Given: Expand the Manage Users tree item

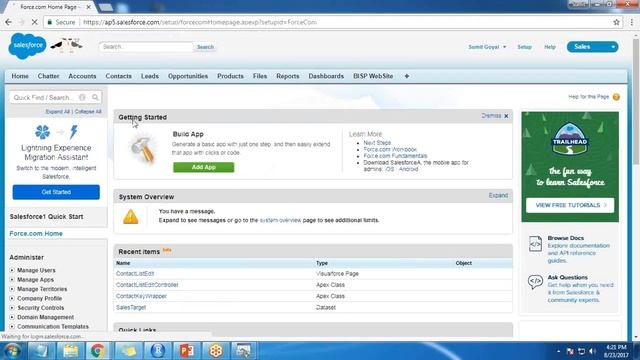Looking at the screenshot, I should point(12,270).
